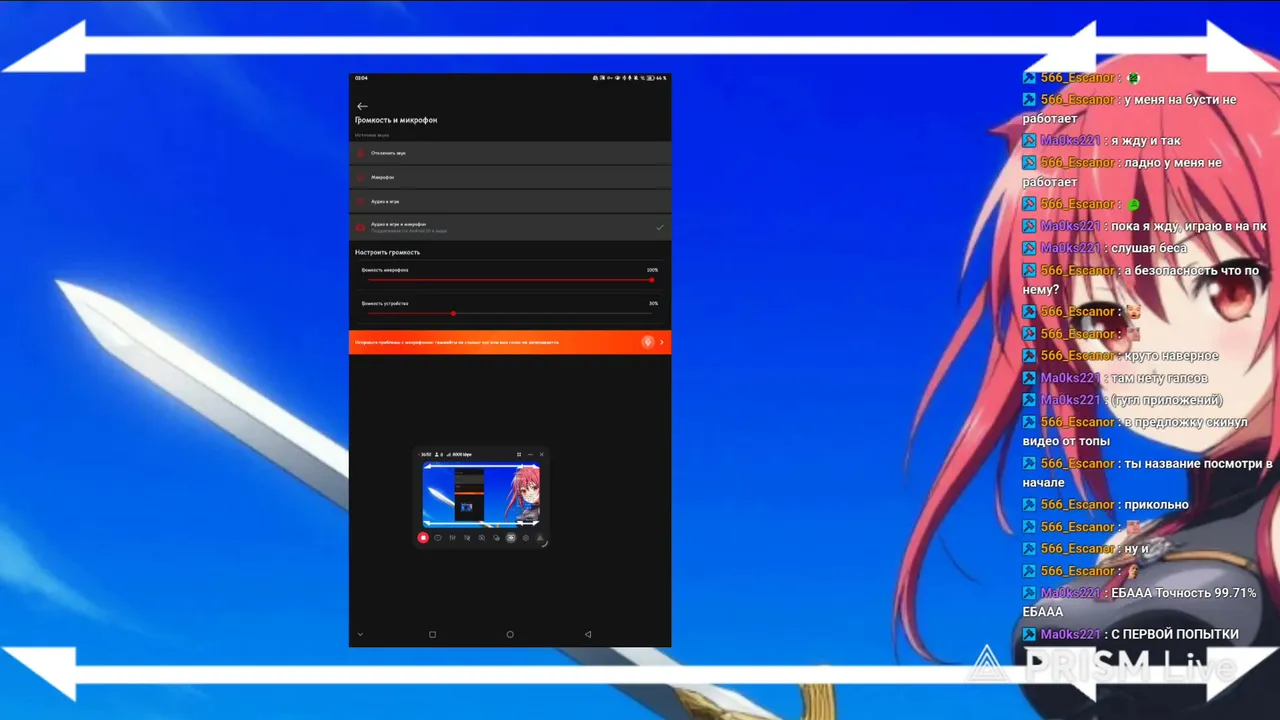Image resolution: width=1280 pixels, height=720 pixels.
Task: Click the '30%' device volume value
Action: (x=653, y=303)
